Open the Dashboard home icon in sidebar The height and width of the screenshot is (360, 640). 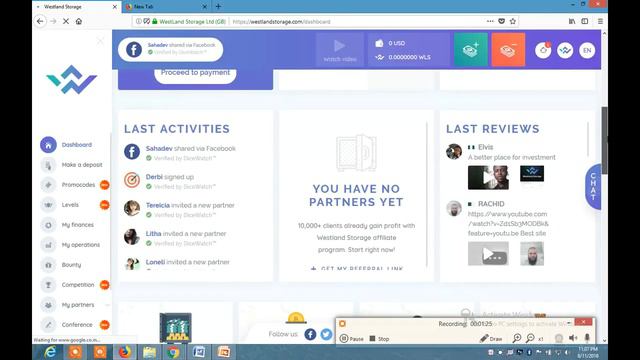(x=48, y=145)
